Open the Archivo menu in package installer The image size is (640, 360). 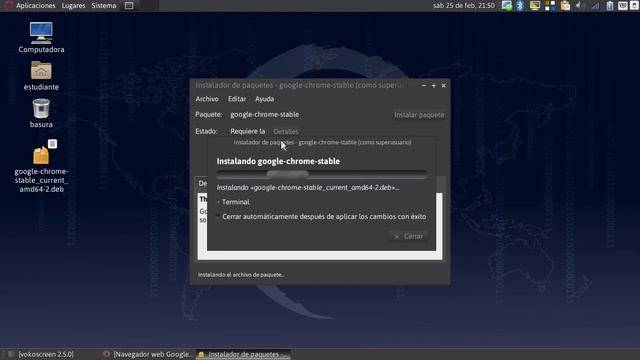pyautogui.click(x=207, y=99)
